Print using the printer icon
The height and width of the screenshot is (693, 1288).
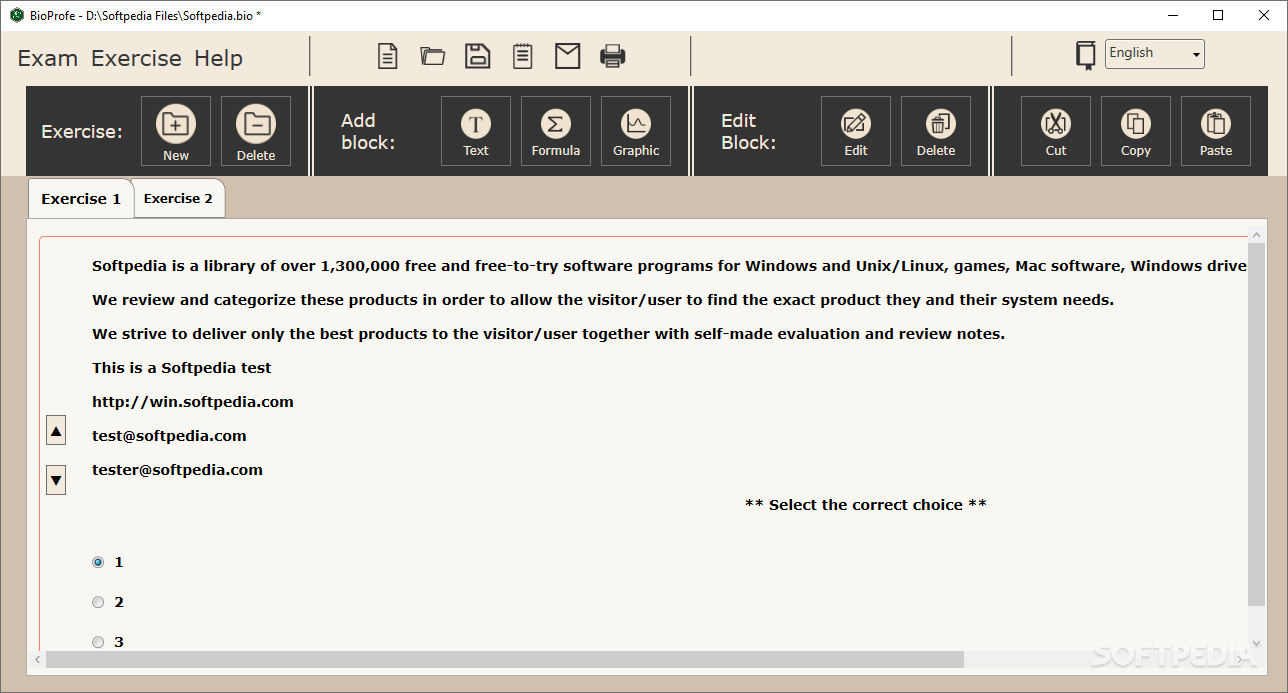(x=613, y=56)
